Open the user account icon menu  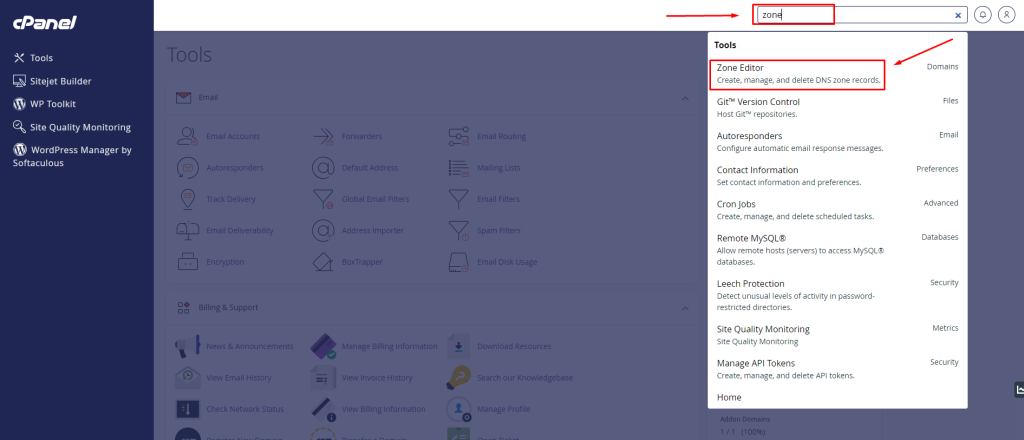click(x=1006, y=15)
